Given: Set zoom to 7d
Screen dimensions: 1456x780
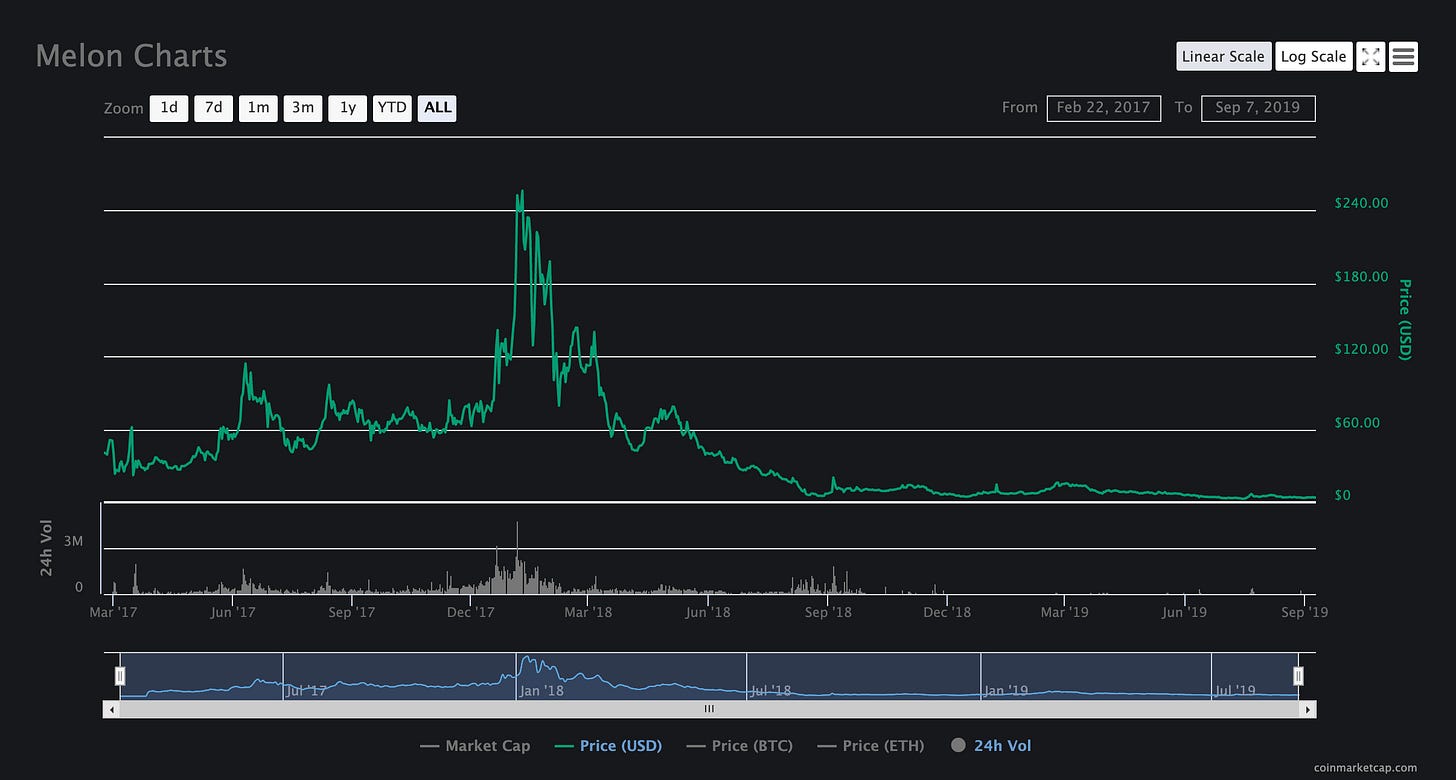Looking at the screenshot, I should (213, 108).
